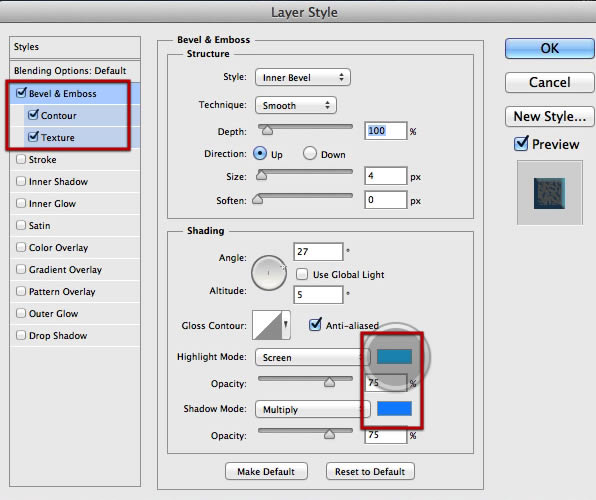The height and width of the screenshot is (500, 596).
Task: Click the Highlight Opacity value field
Action: point(385,383)
